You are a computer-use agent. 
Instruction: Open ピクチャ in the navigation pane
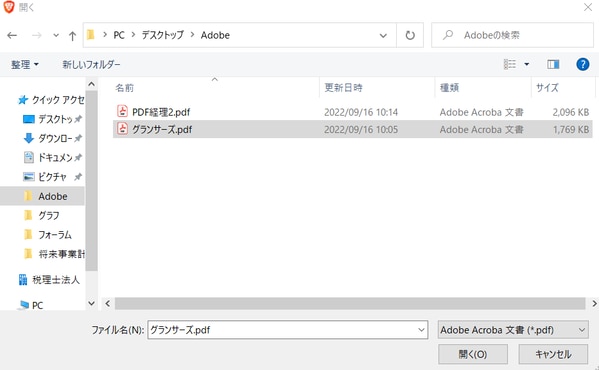pyautogui.click(x=52, y=177)
